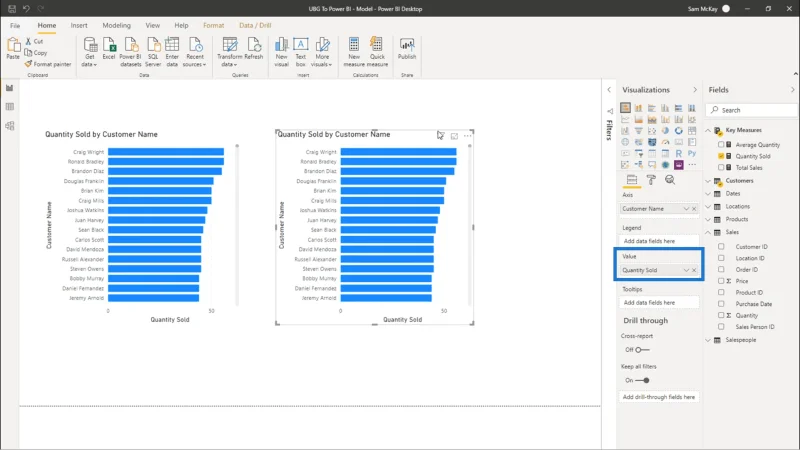This screenshot has width=800, height=450.
Task: Switch to the Insert tab
Action: (79, 25)
